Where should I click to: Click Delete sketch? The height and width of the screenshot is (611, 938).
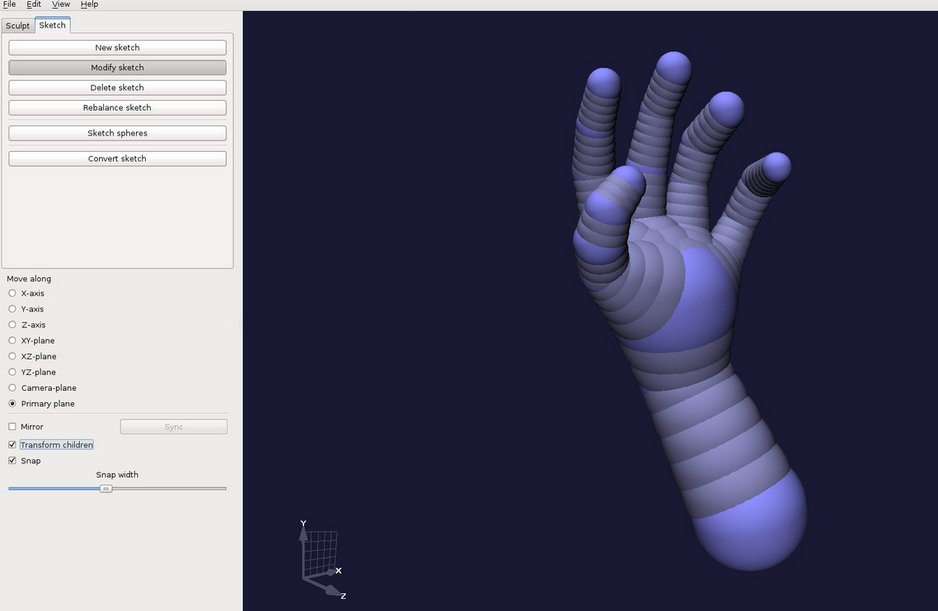coord(117,87)
